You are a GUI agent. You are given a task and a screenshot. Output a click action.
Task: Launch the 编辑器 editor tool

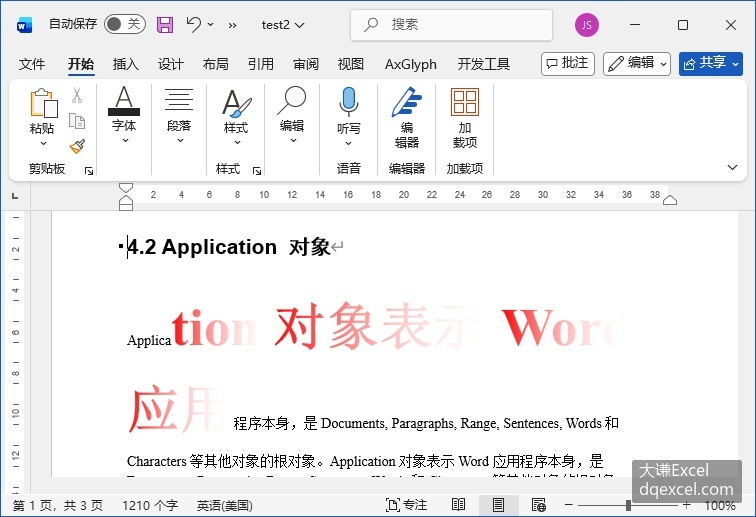tap(407, 117)
